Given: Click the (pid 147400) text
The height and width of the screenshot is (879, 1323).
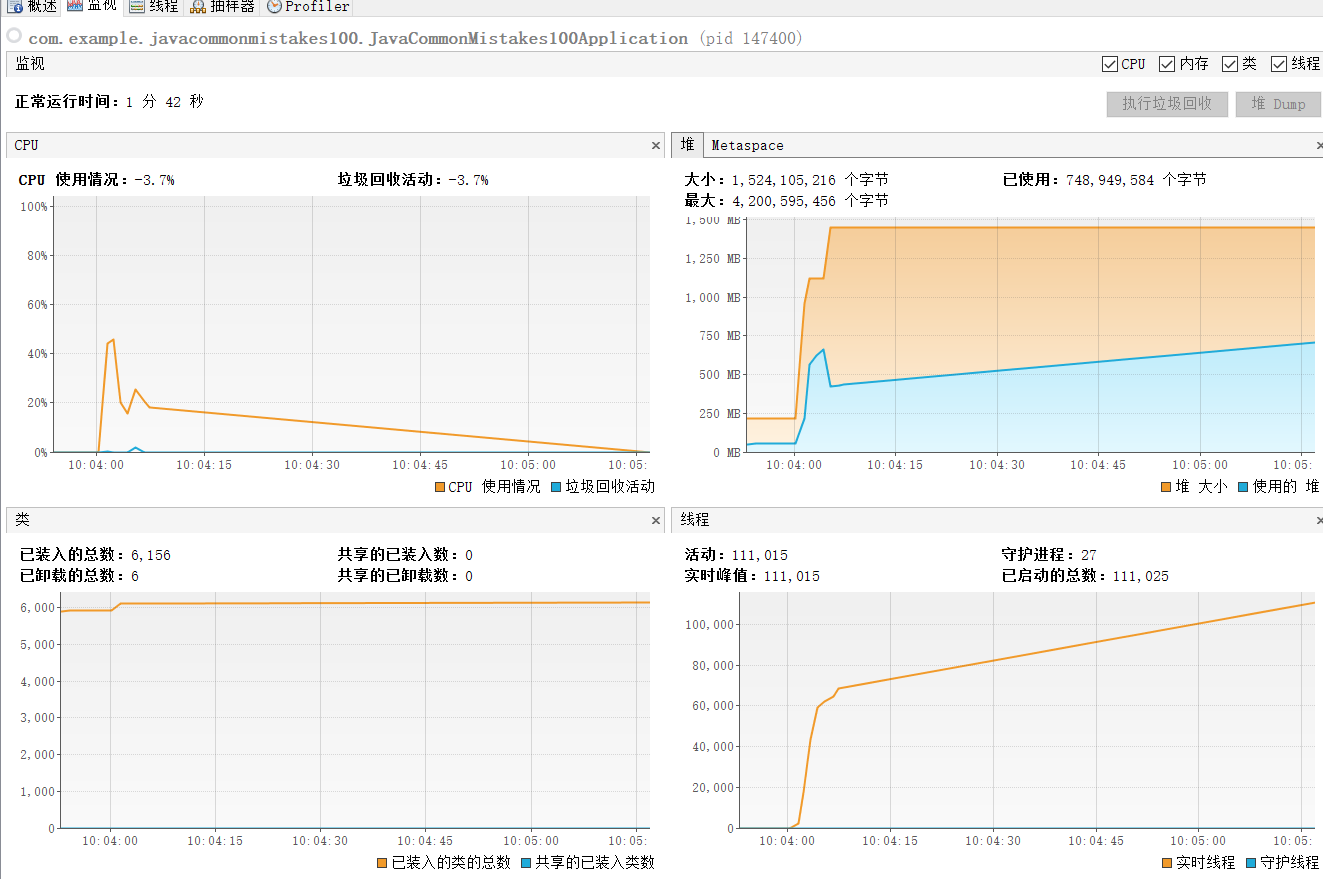Looking at the screenshot, I should tap(750, 38).
